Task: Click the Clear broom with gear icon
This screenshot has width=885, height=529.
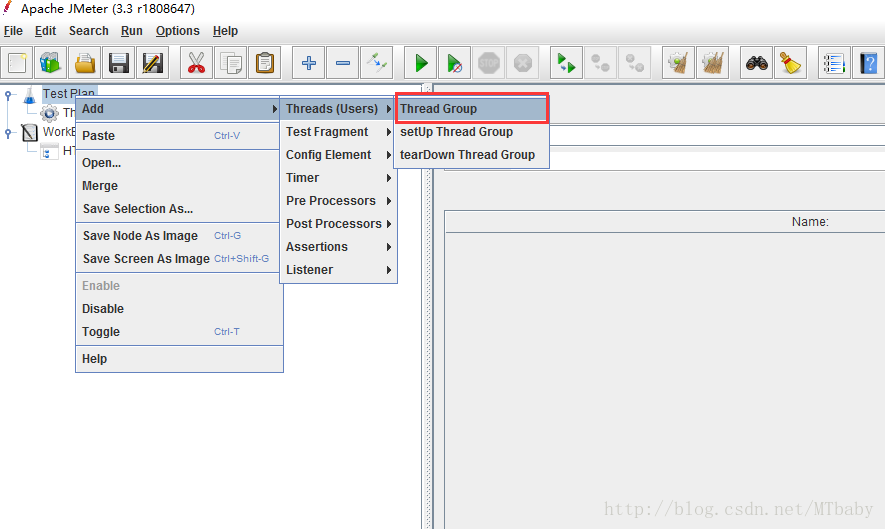Action: coord(678,63)
